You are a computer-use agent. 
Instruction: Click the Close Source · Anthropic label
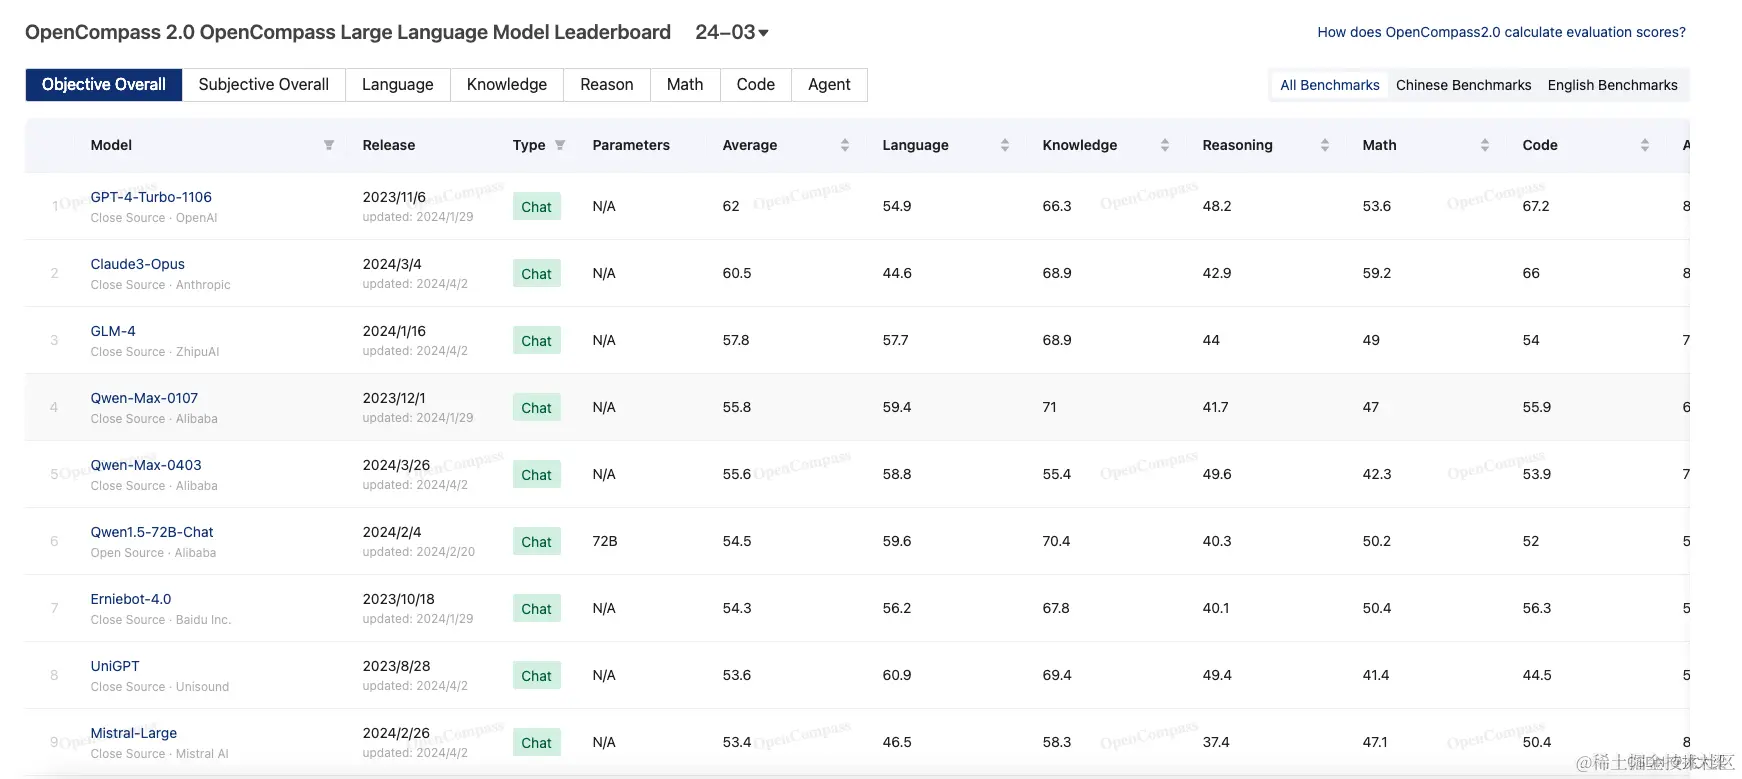point(161,285)
